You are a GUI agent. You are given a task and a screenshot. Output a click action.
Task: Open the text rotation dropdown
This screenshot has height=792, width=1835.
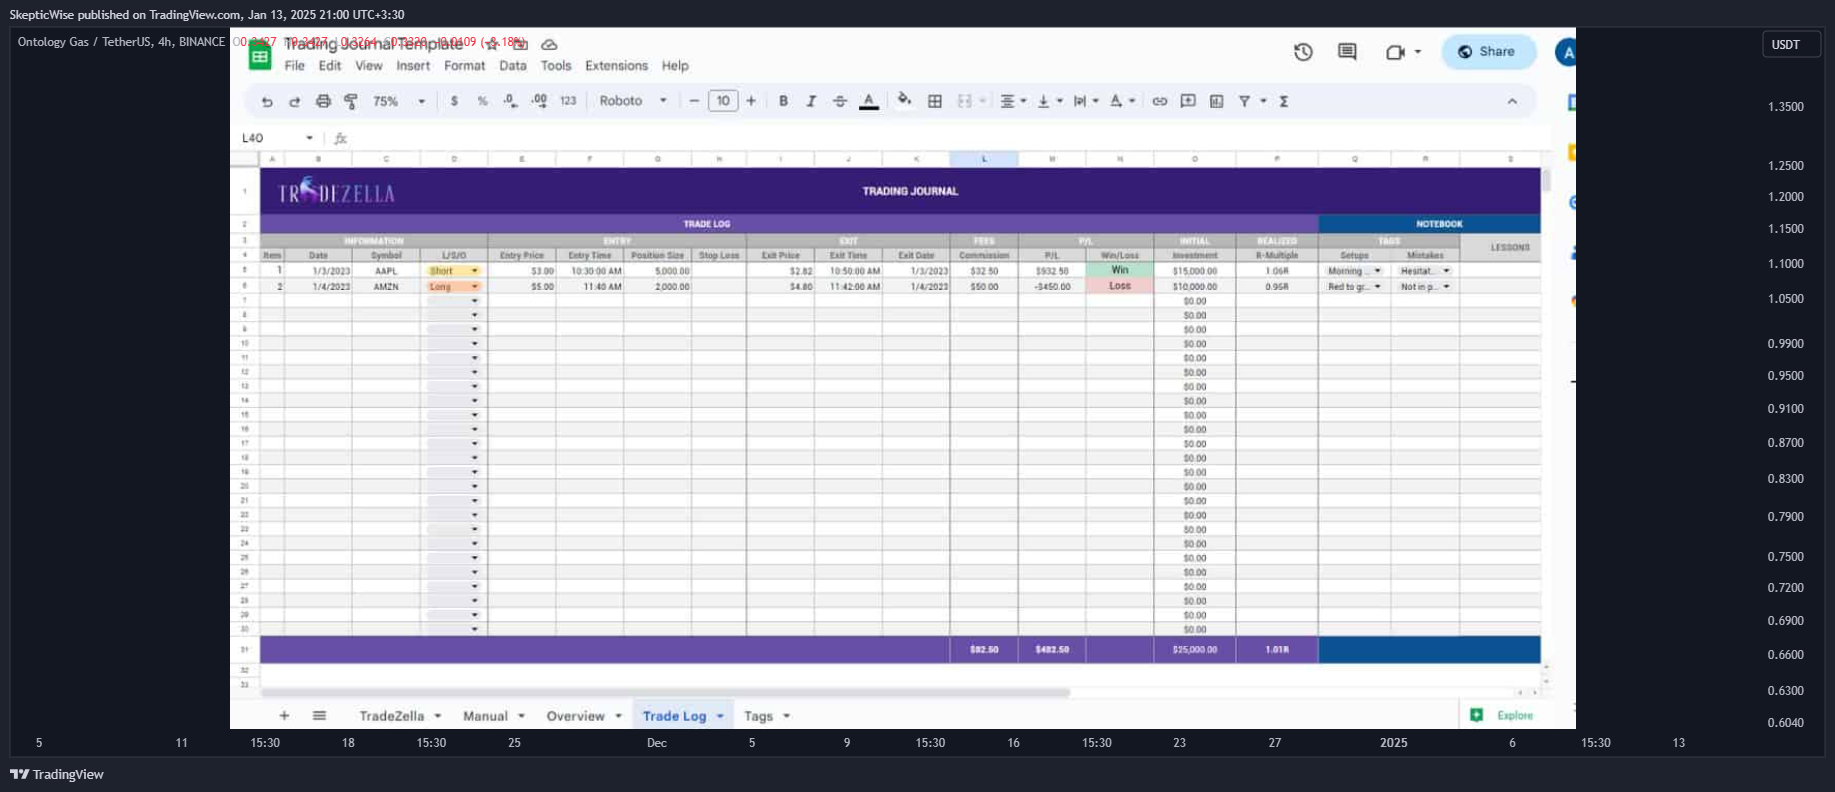[x=1121, y=101]
